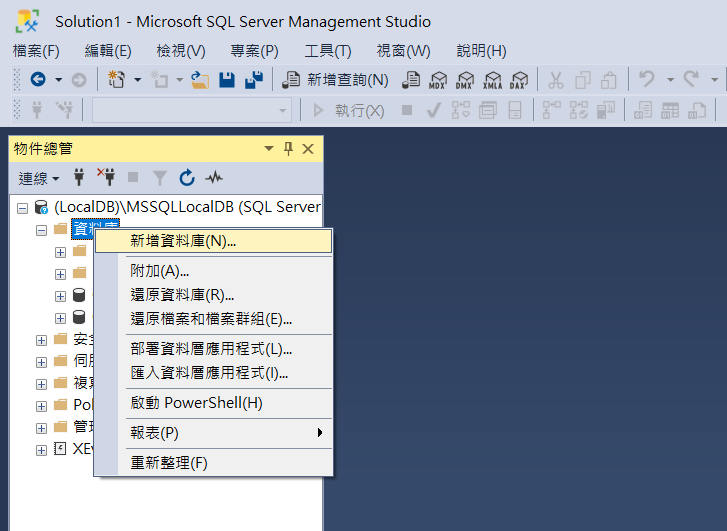The height and width of the screenshot is (531, 727).
Task: Choose 部署資料層應用程式(L)... menu entry
Action: [214, 349]
